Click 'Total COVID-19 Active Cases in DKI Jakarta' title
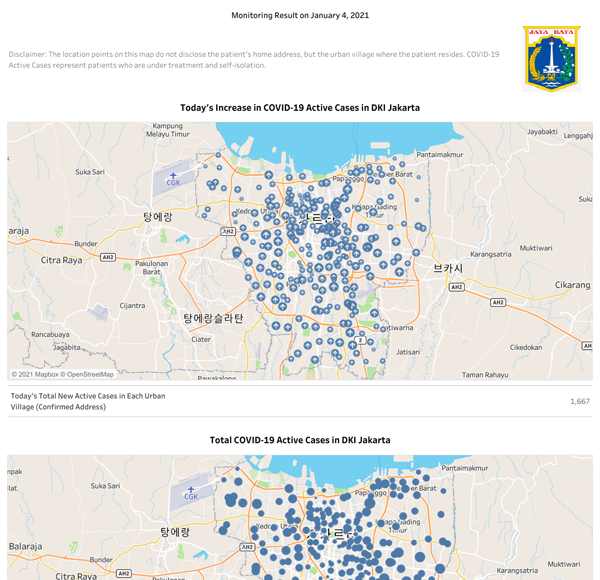This screenshot has height=580, width=600. [300, 440]
